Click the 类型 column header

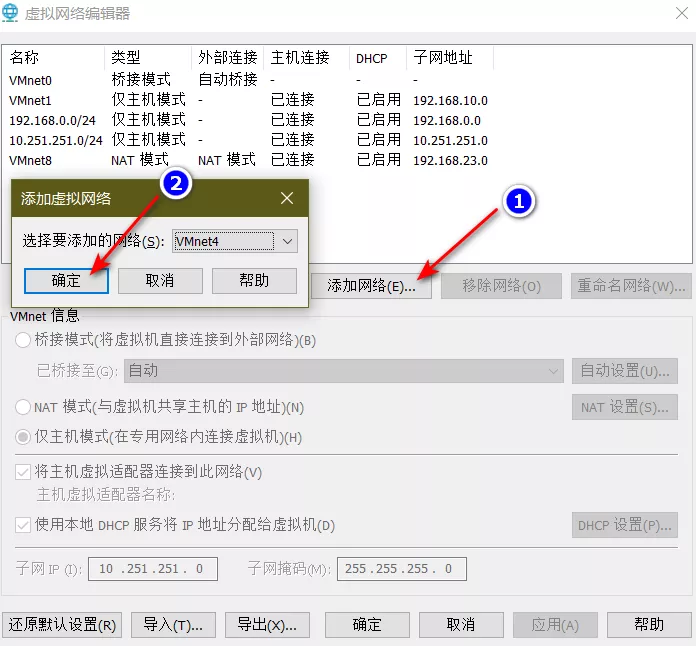click(x=126, y=58)
